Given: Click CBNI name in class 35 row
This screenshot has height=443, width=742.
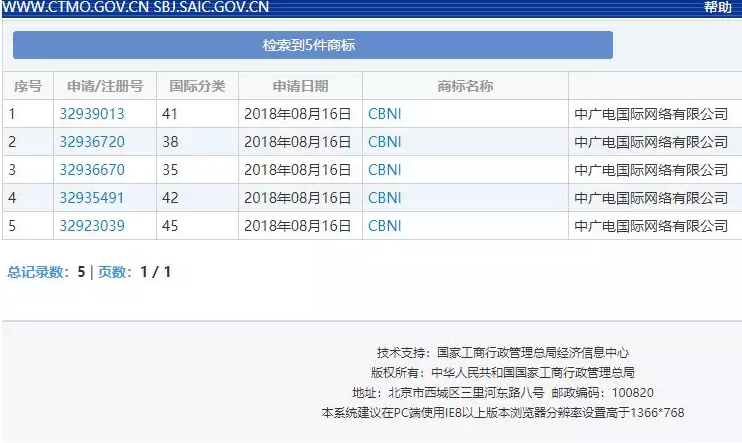Looking at the screenshot, I should click(384, 170).
